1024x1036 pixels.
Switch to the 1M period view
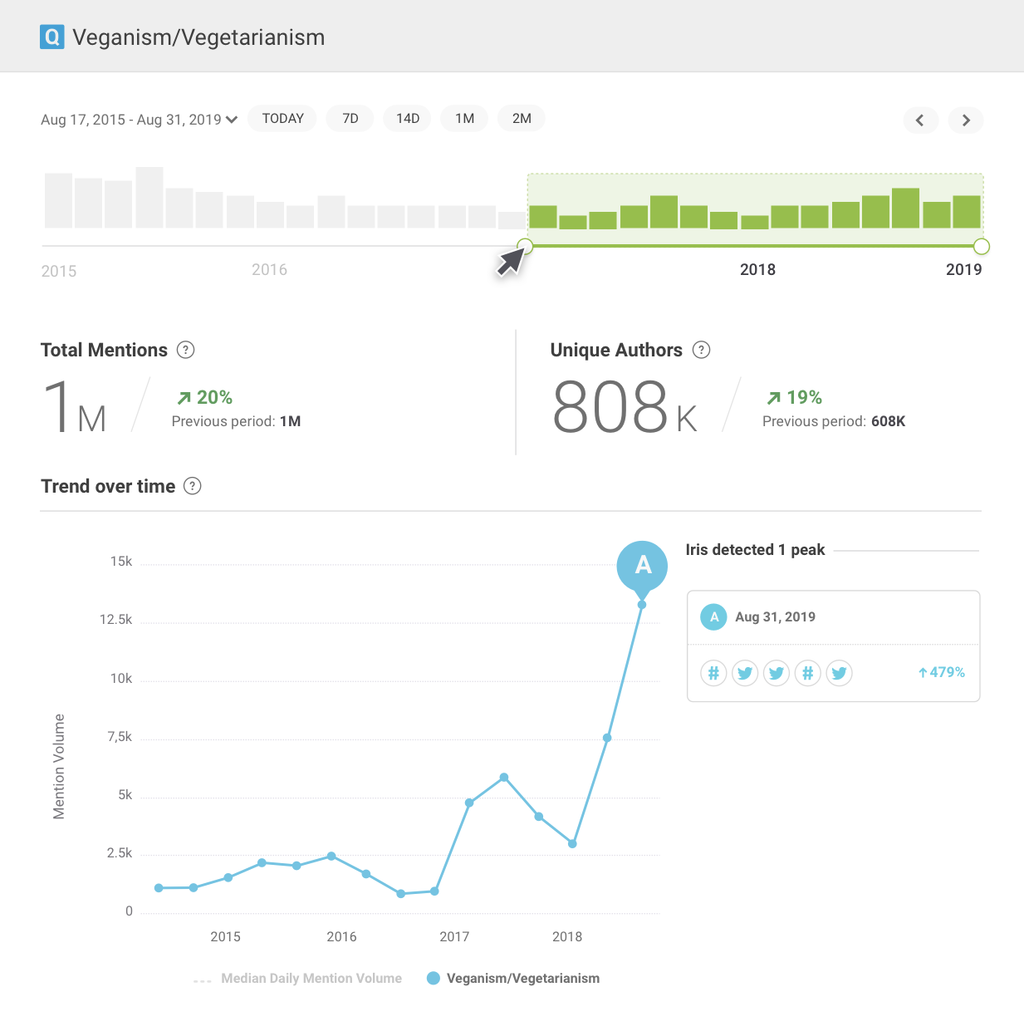tap(464, 118)
